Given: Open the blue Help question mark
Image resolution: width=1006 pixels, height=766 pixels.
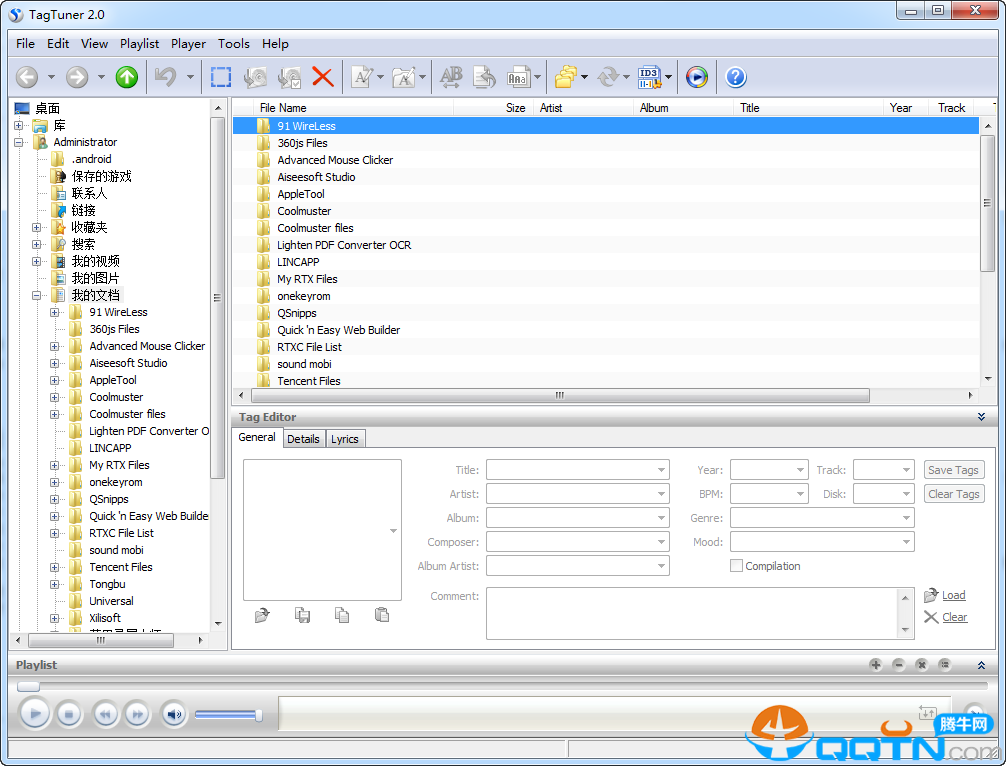Looking at the screenshot, I should 735,77.
